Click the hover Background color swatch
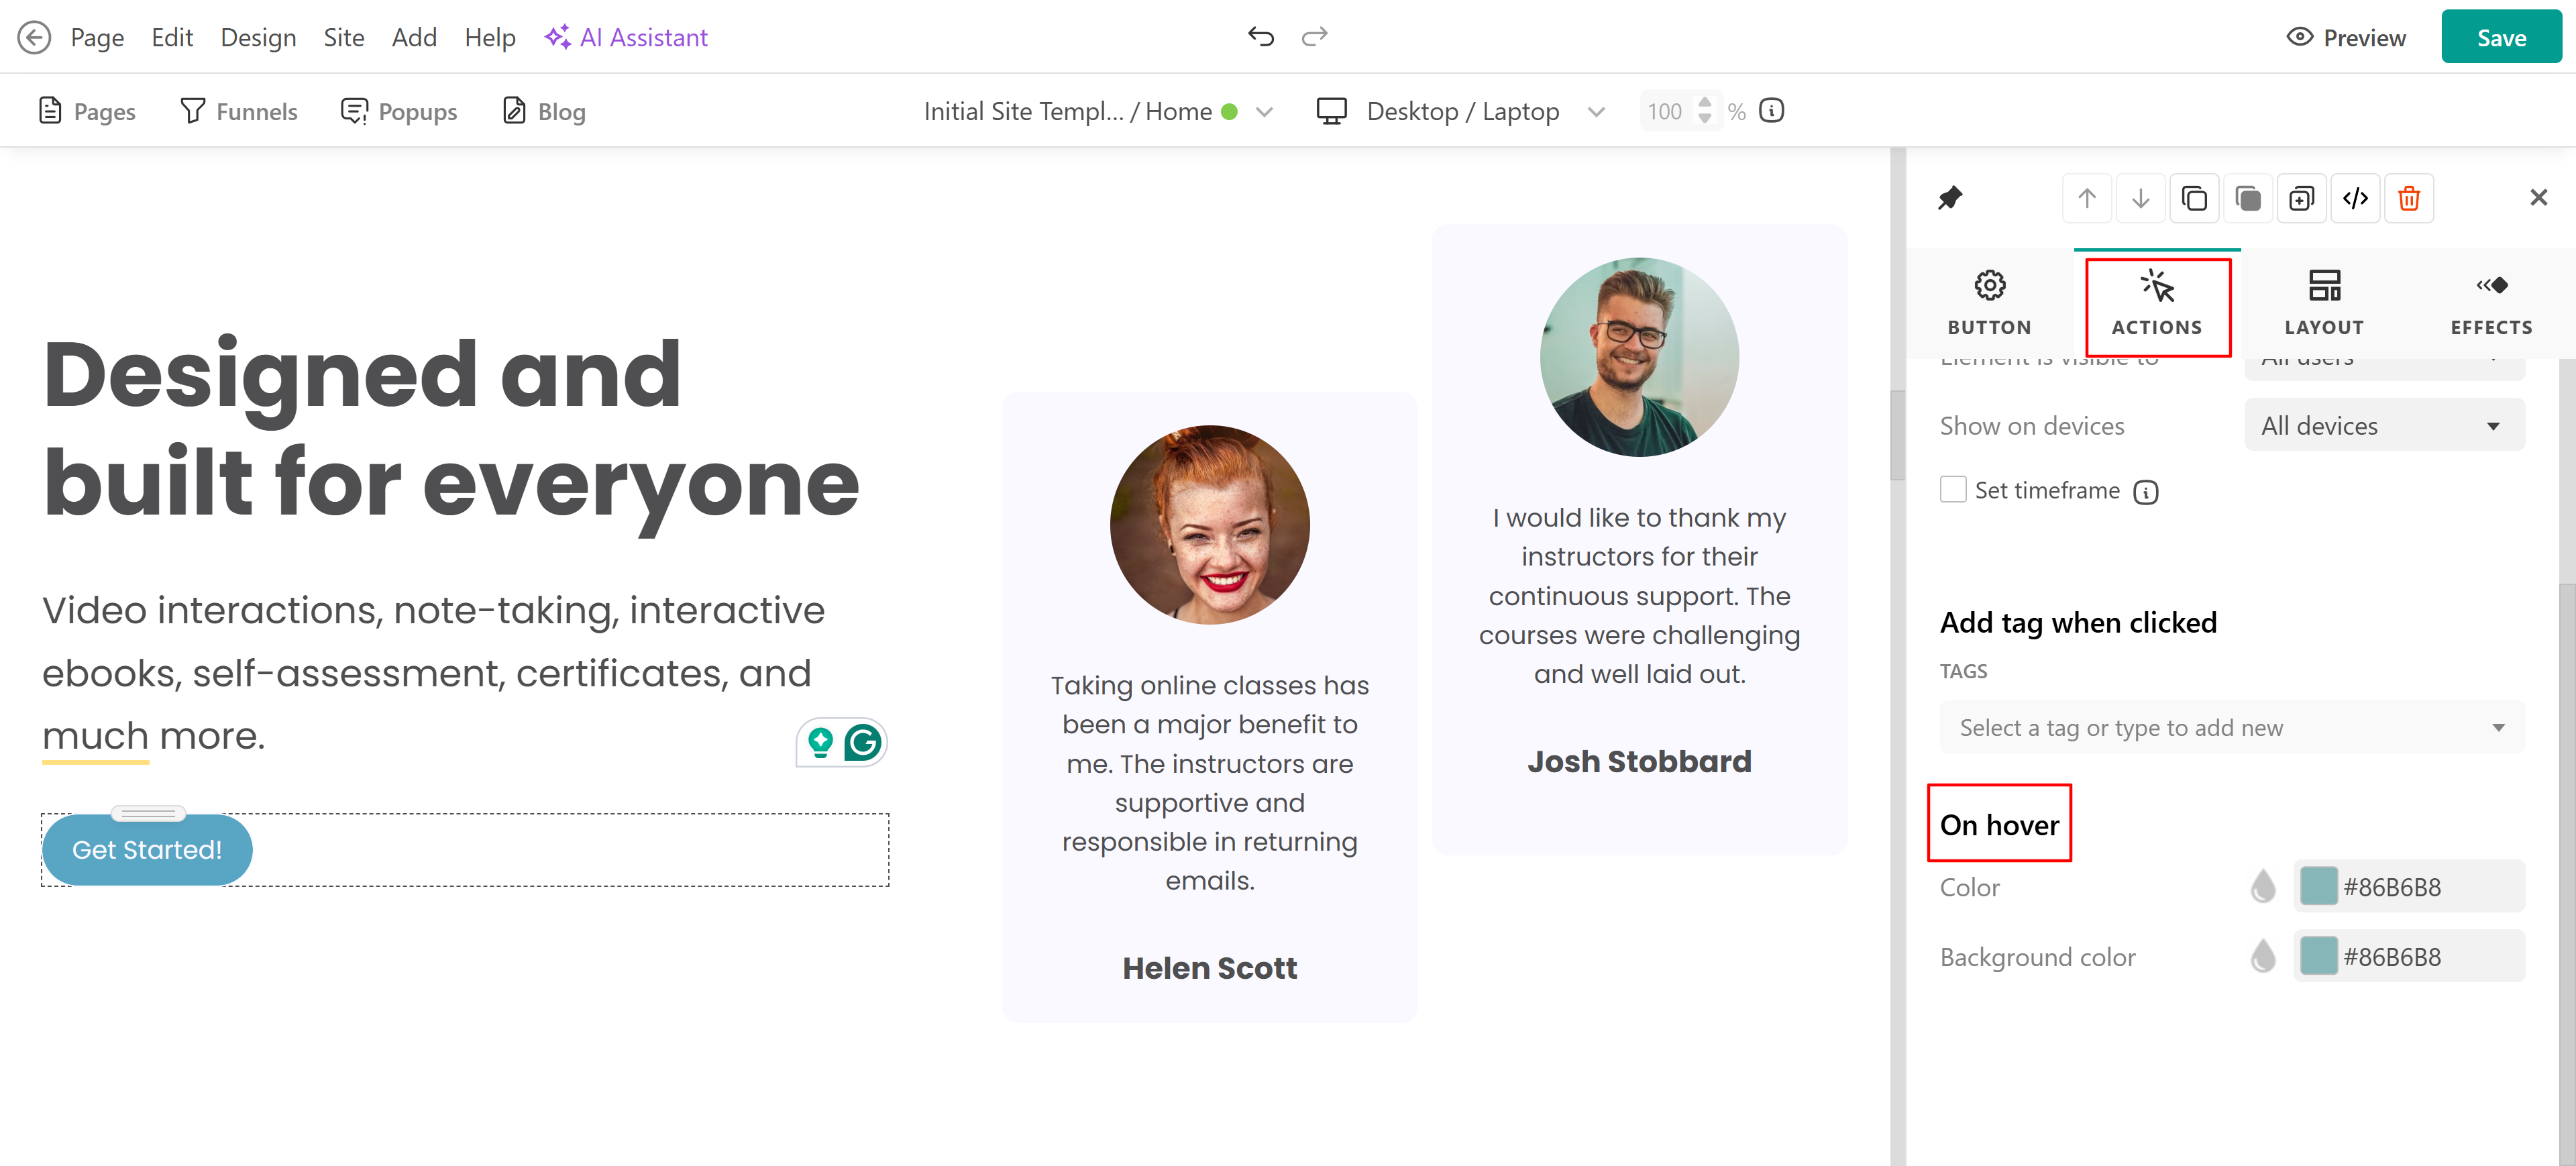The width and height of the screenshot is (2576, 1166). (2318, 957)
